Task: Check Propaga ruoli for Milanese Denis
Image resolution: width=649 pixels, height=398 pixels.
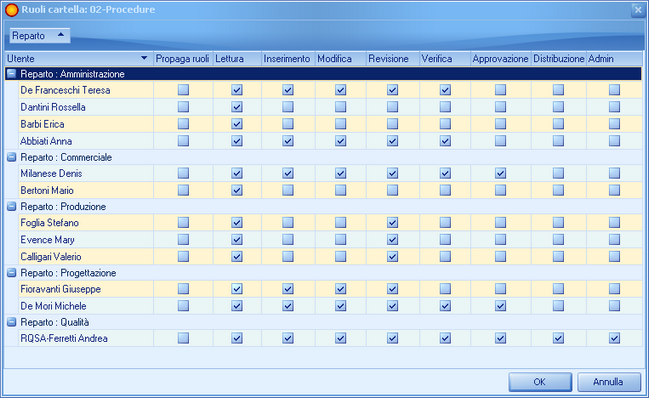Action: [183, 173]
